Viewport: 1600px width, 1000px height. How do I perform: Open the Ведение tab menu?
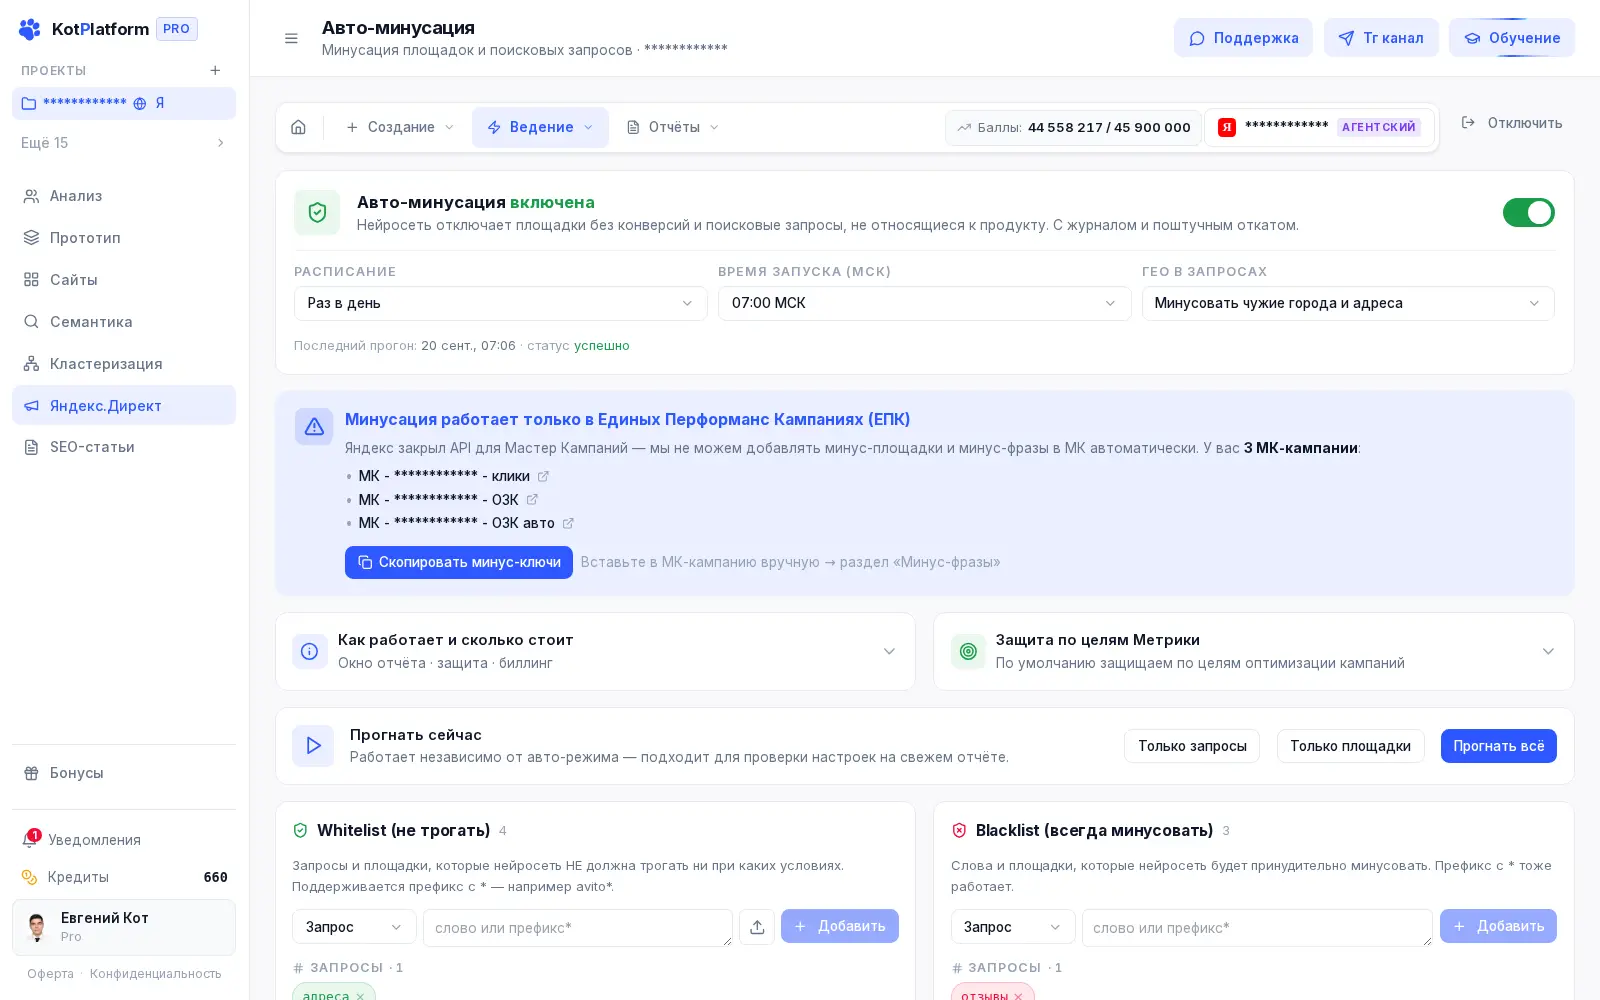click(540, 127)
